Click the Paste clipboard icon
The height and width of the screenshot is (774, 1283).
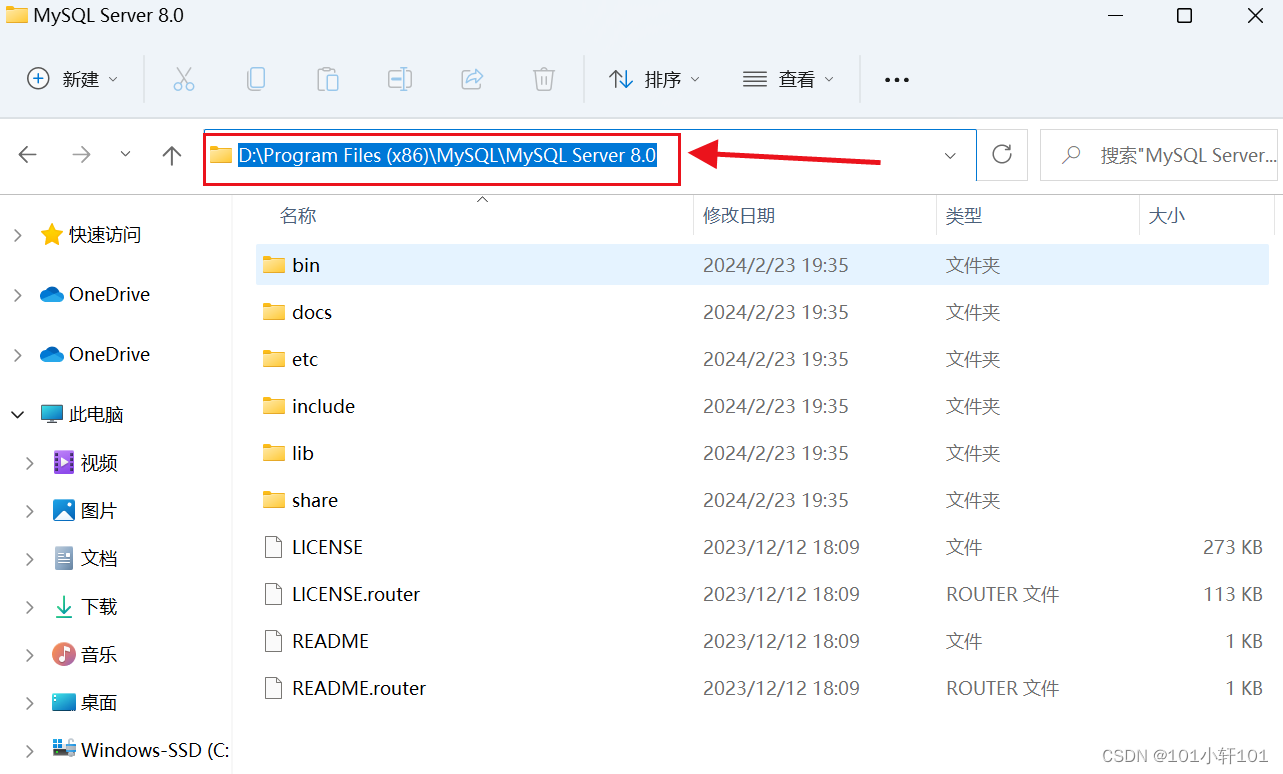coord(327,79)
